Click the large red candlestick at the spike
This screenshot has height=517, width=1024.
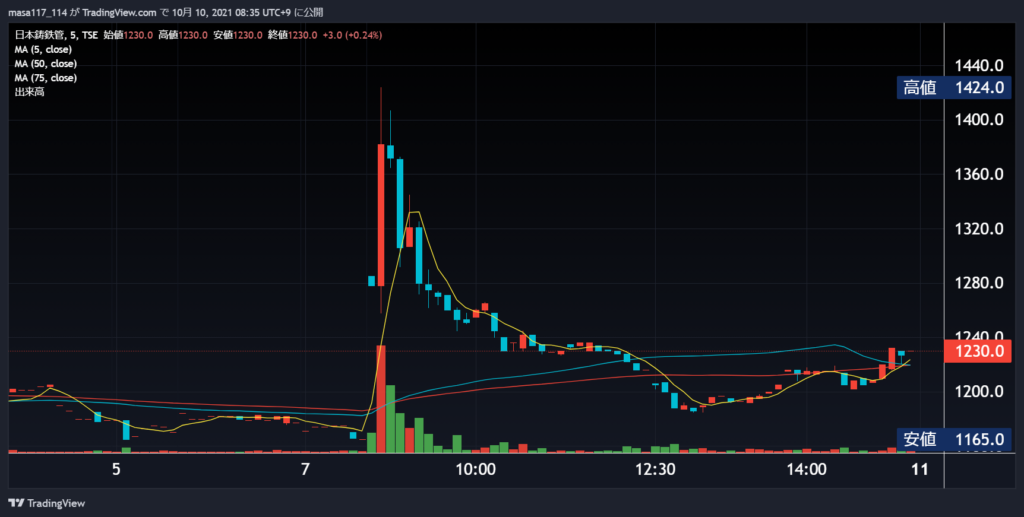point(381,215)
